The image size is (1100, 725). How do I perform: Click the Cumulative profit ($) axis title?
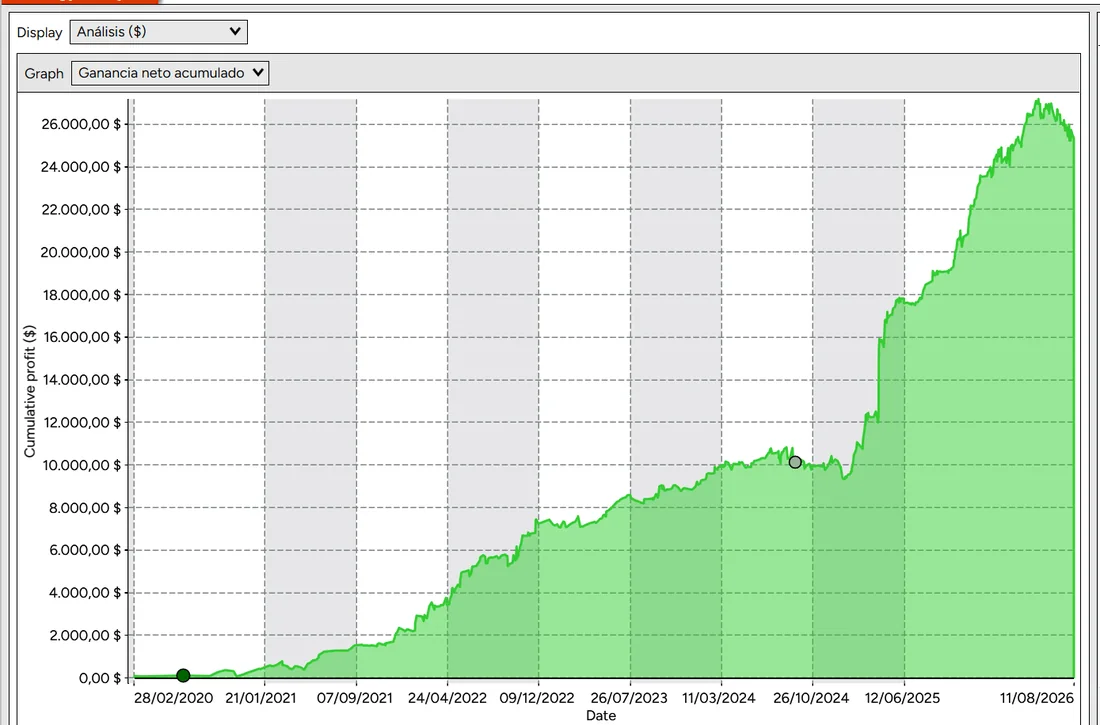[x=29, y=391]
